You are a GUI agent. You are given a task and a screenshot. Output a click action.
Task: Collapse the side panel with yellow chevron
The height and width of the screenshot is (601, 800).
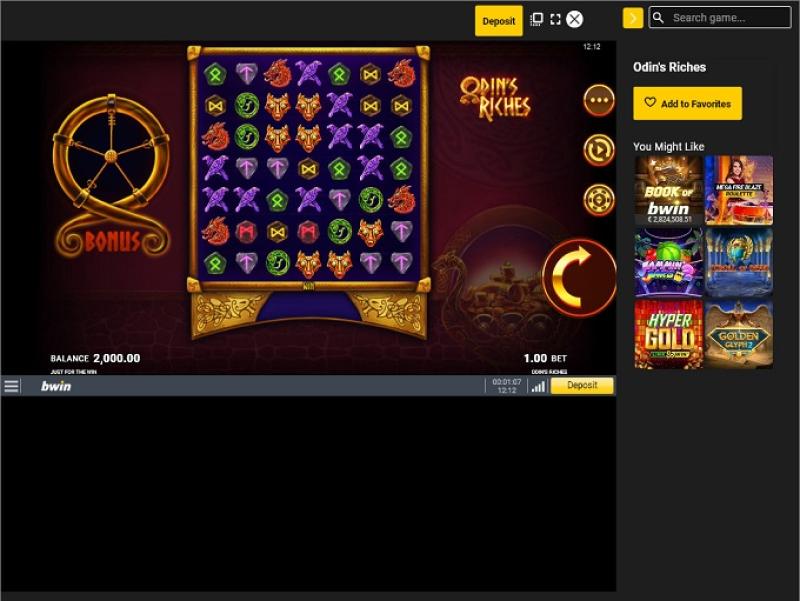coord(633,18)
